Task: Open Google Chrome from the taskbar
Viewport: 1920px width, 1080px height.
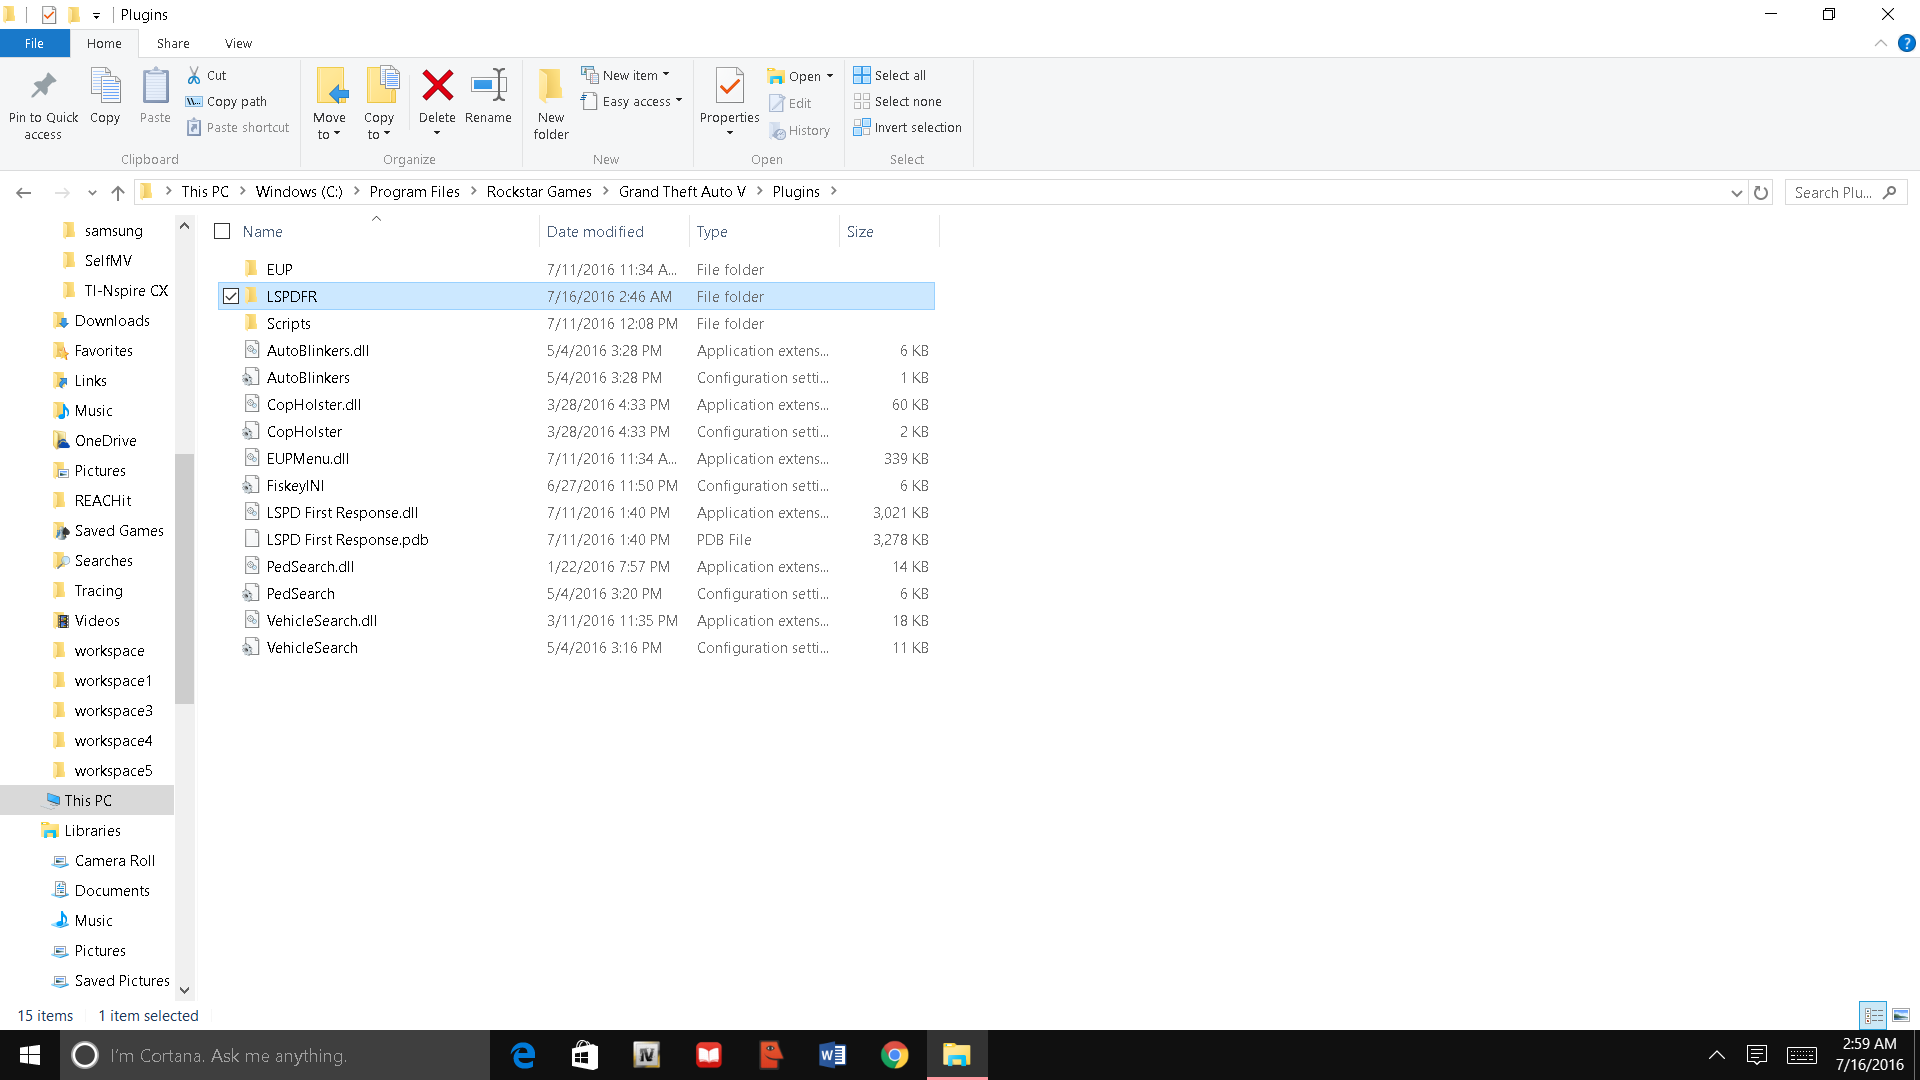Action: (x=894, y=1055)
